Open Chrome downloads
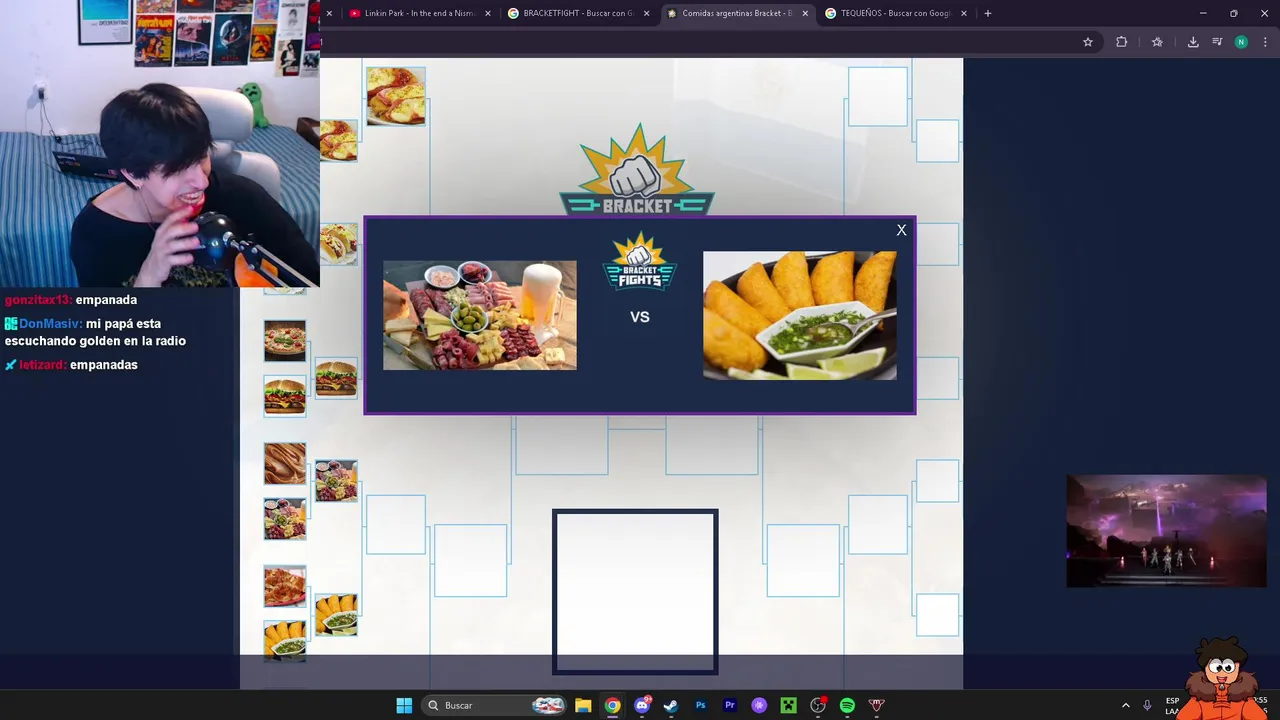 pos(1193,42)
